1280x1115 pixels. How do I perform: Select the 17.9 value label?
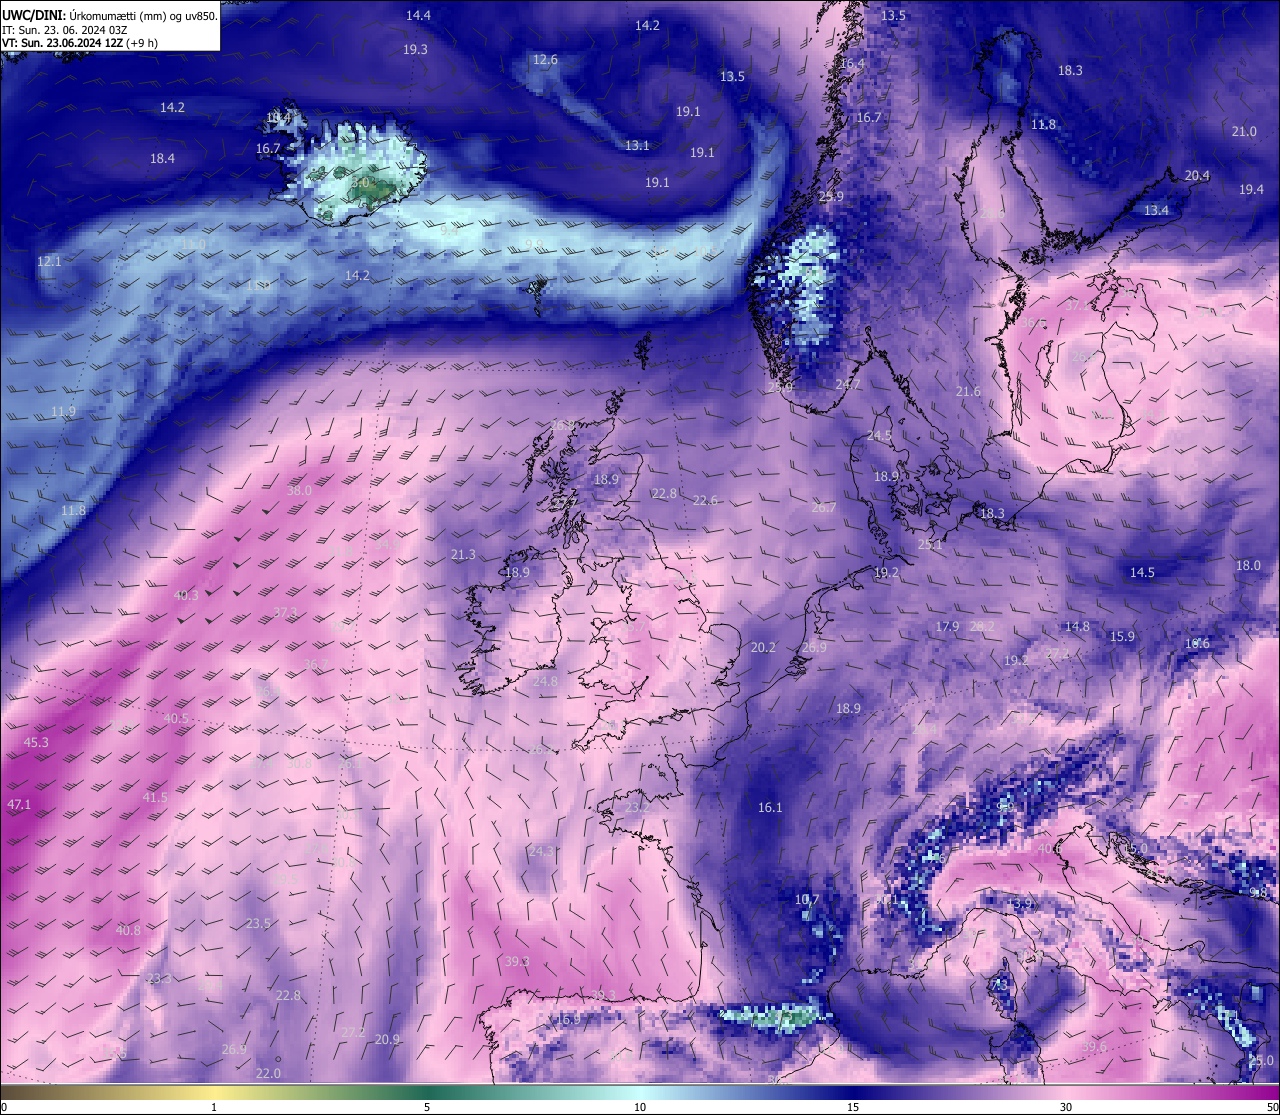point(947,626)
